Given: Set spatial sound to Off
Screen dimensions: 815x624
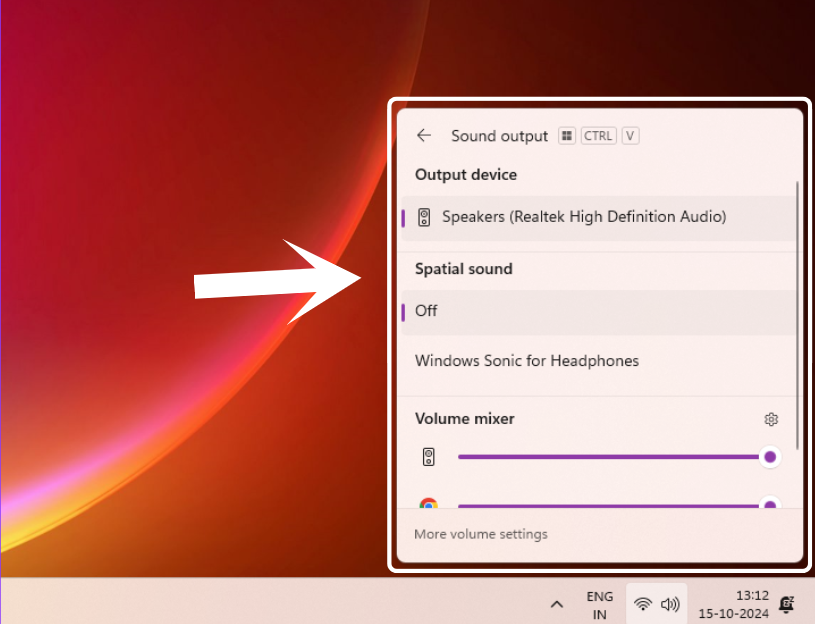Looking at the screenshot, I should (x=599, y=312).
